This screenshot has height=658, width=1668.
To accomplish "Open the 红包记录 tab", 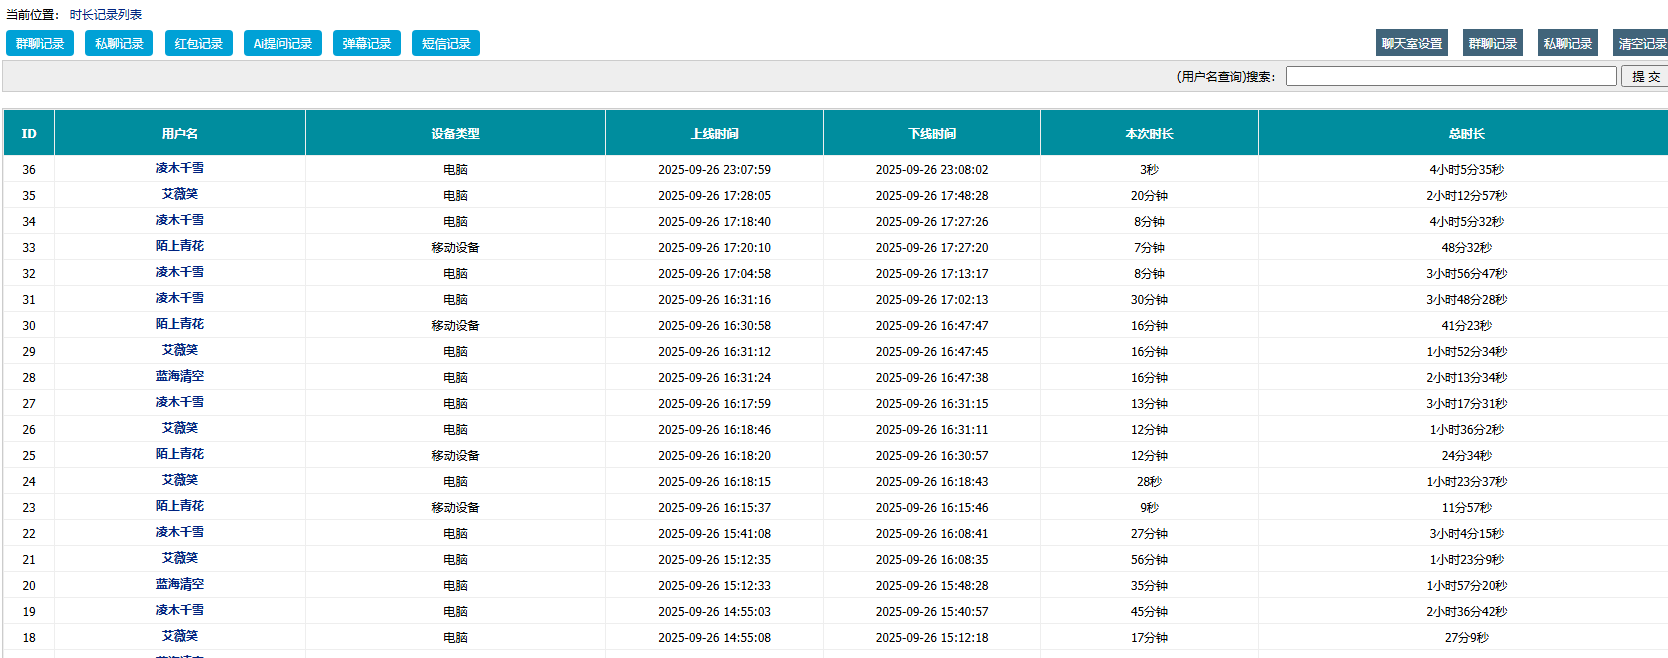I will coord(198,43).
